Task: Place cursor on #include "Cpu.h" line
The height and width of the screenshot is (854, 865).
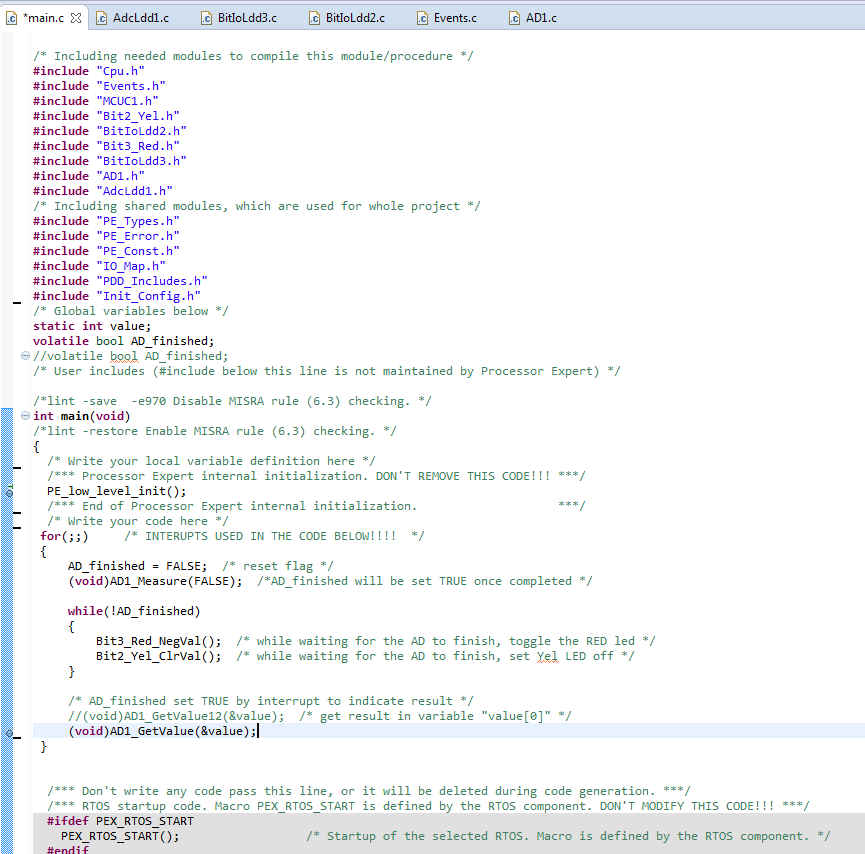Action: 89,71
